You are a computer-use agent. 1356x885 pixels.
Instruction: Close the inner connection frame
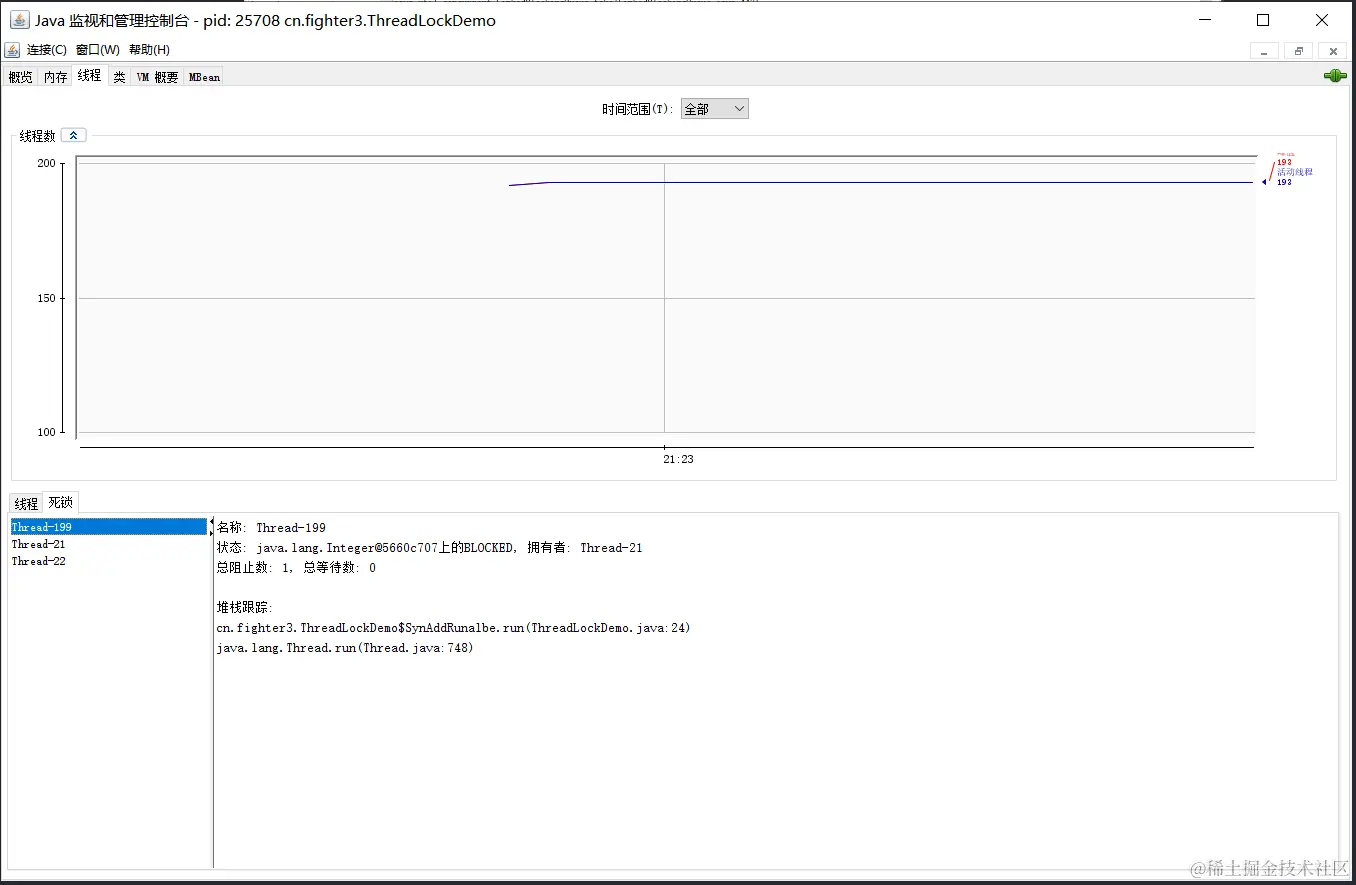[x=1332, y=51]
